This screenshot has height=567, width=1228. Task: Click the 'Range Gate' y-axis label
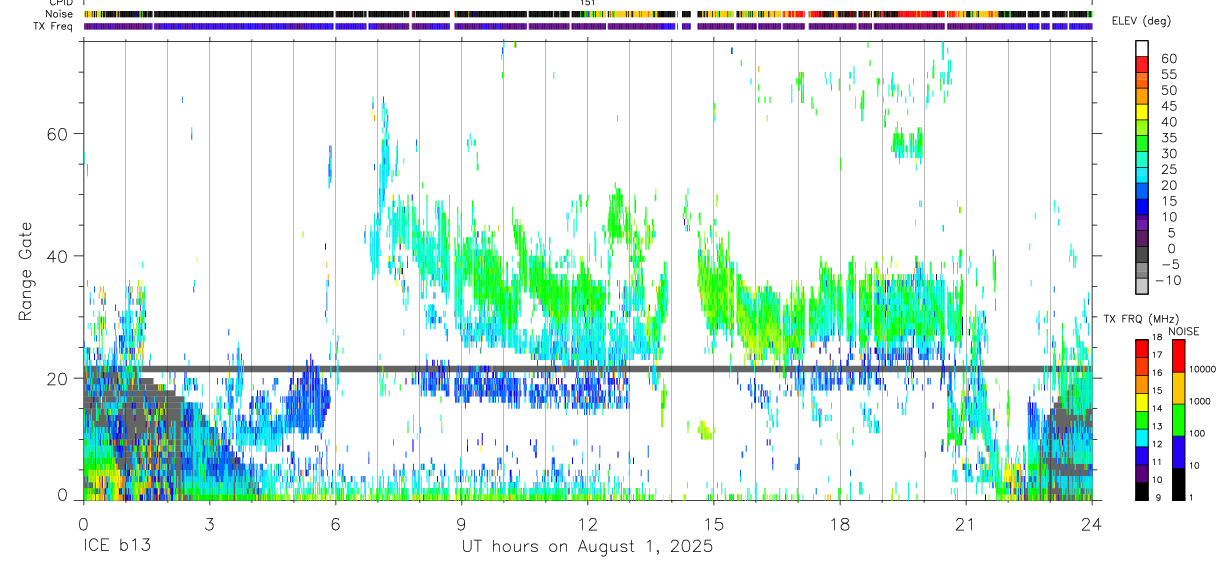[x=26, y=272]
